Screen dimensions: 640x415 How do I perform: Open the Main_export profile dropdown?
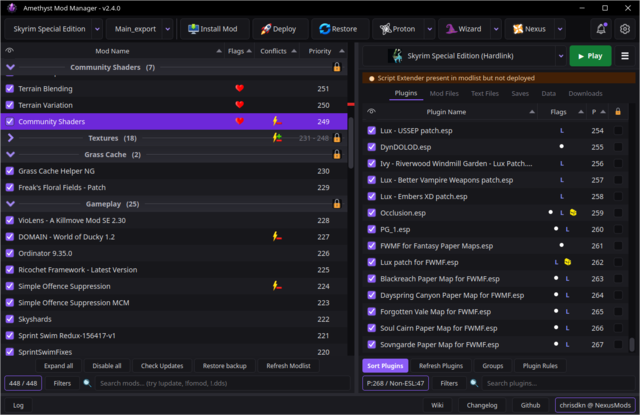point(168,29)
